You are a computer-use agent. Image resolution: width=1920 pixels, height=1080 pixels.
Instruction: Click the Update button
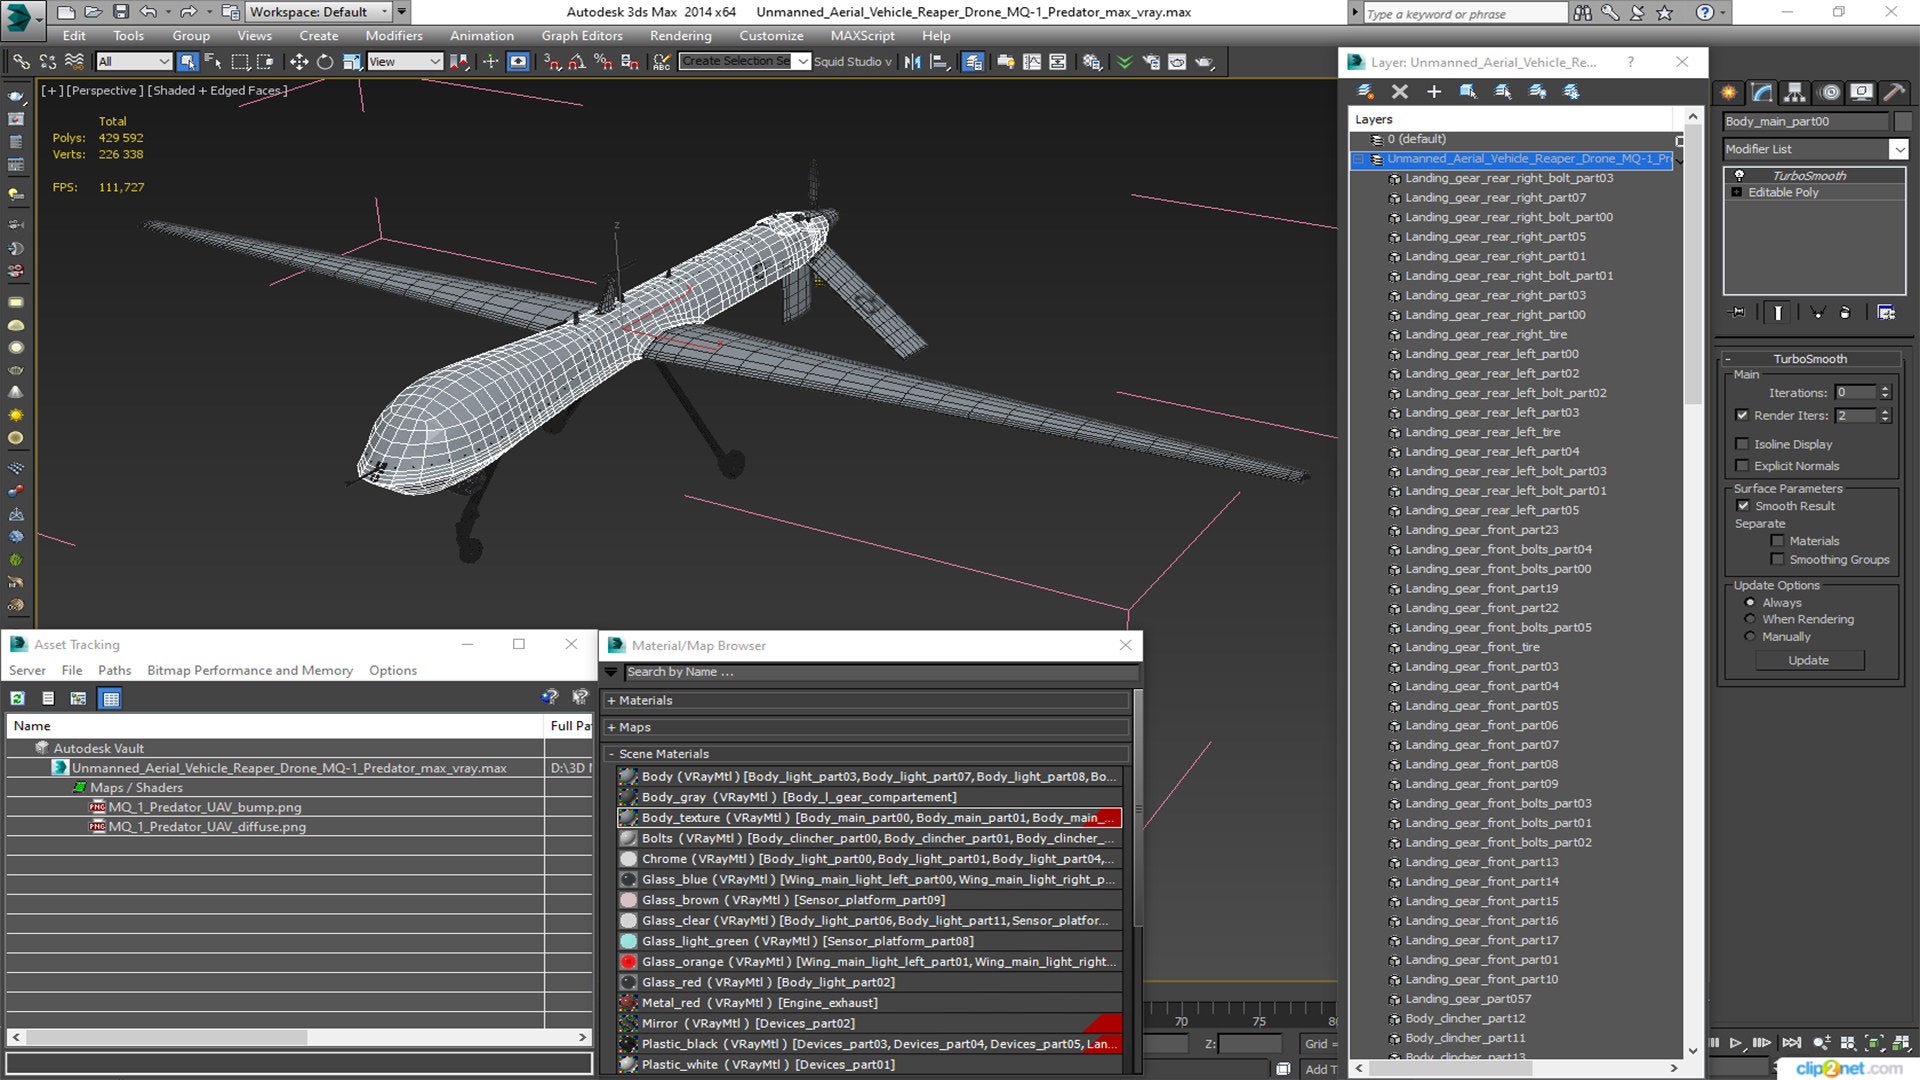[x=1808, y=661]
